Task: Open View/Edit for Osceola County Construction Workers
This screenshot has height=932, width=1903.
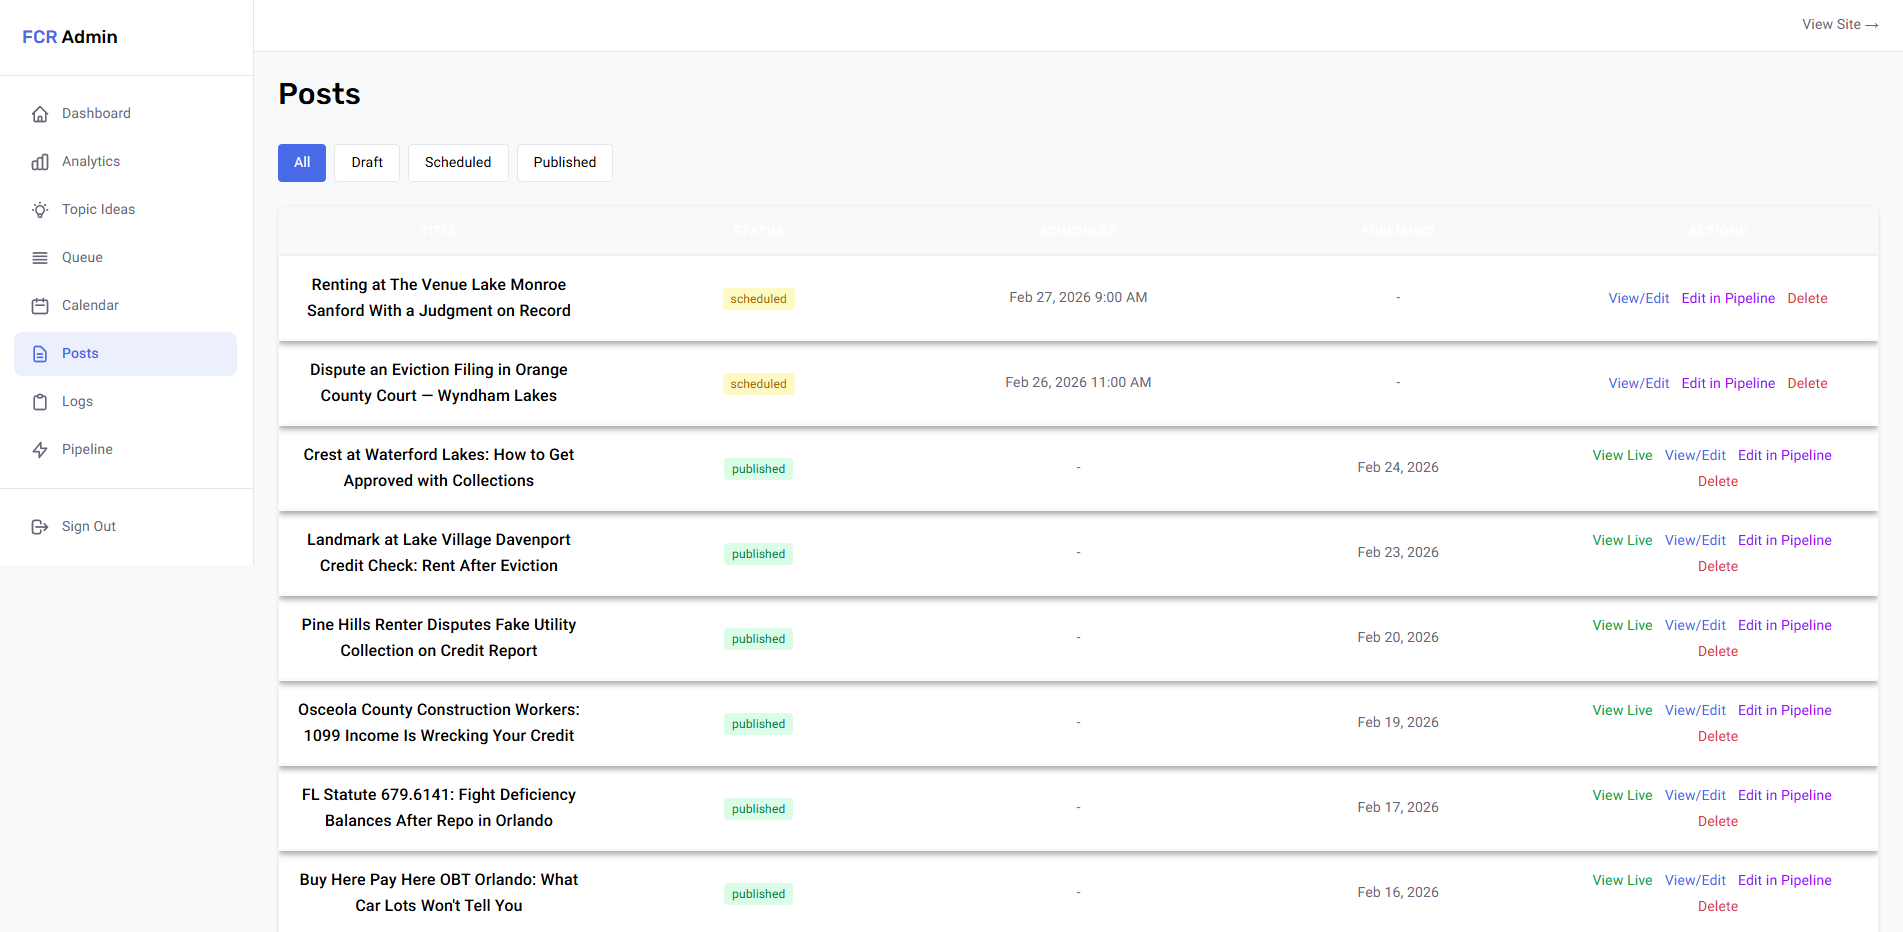Action: tap(1695, 710)
